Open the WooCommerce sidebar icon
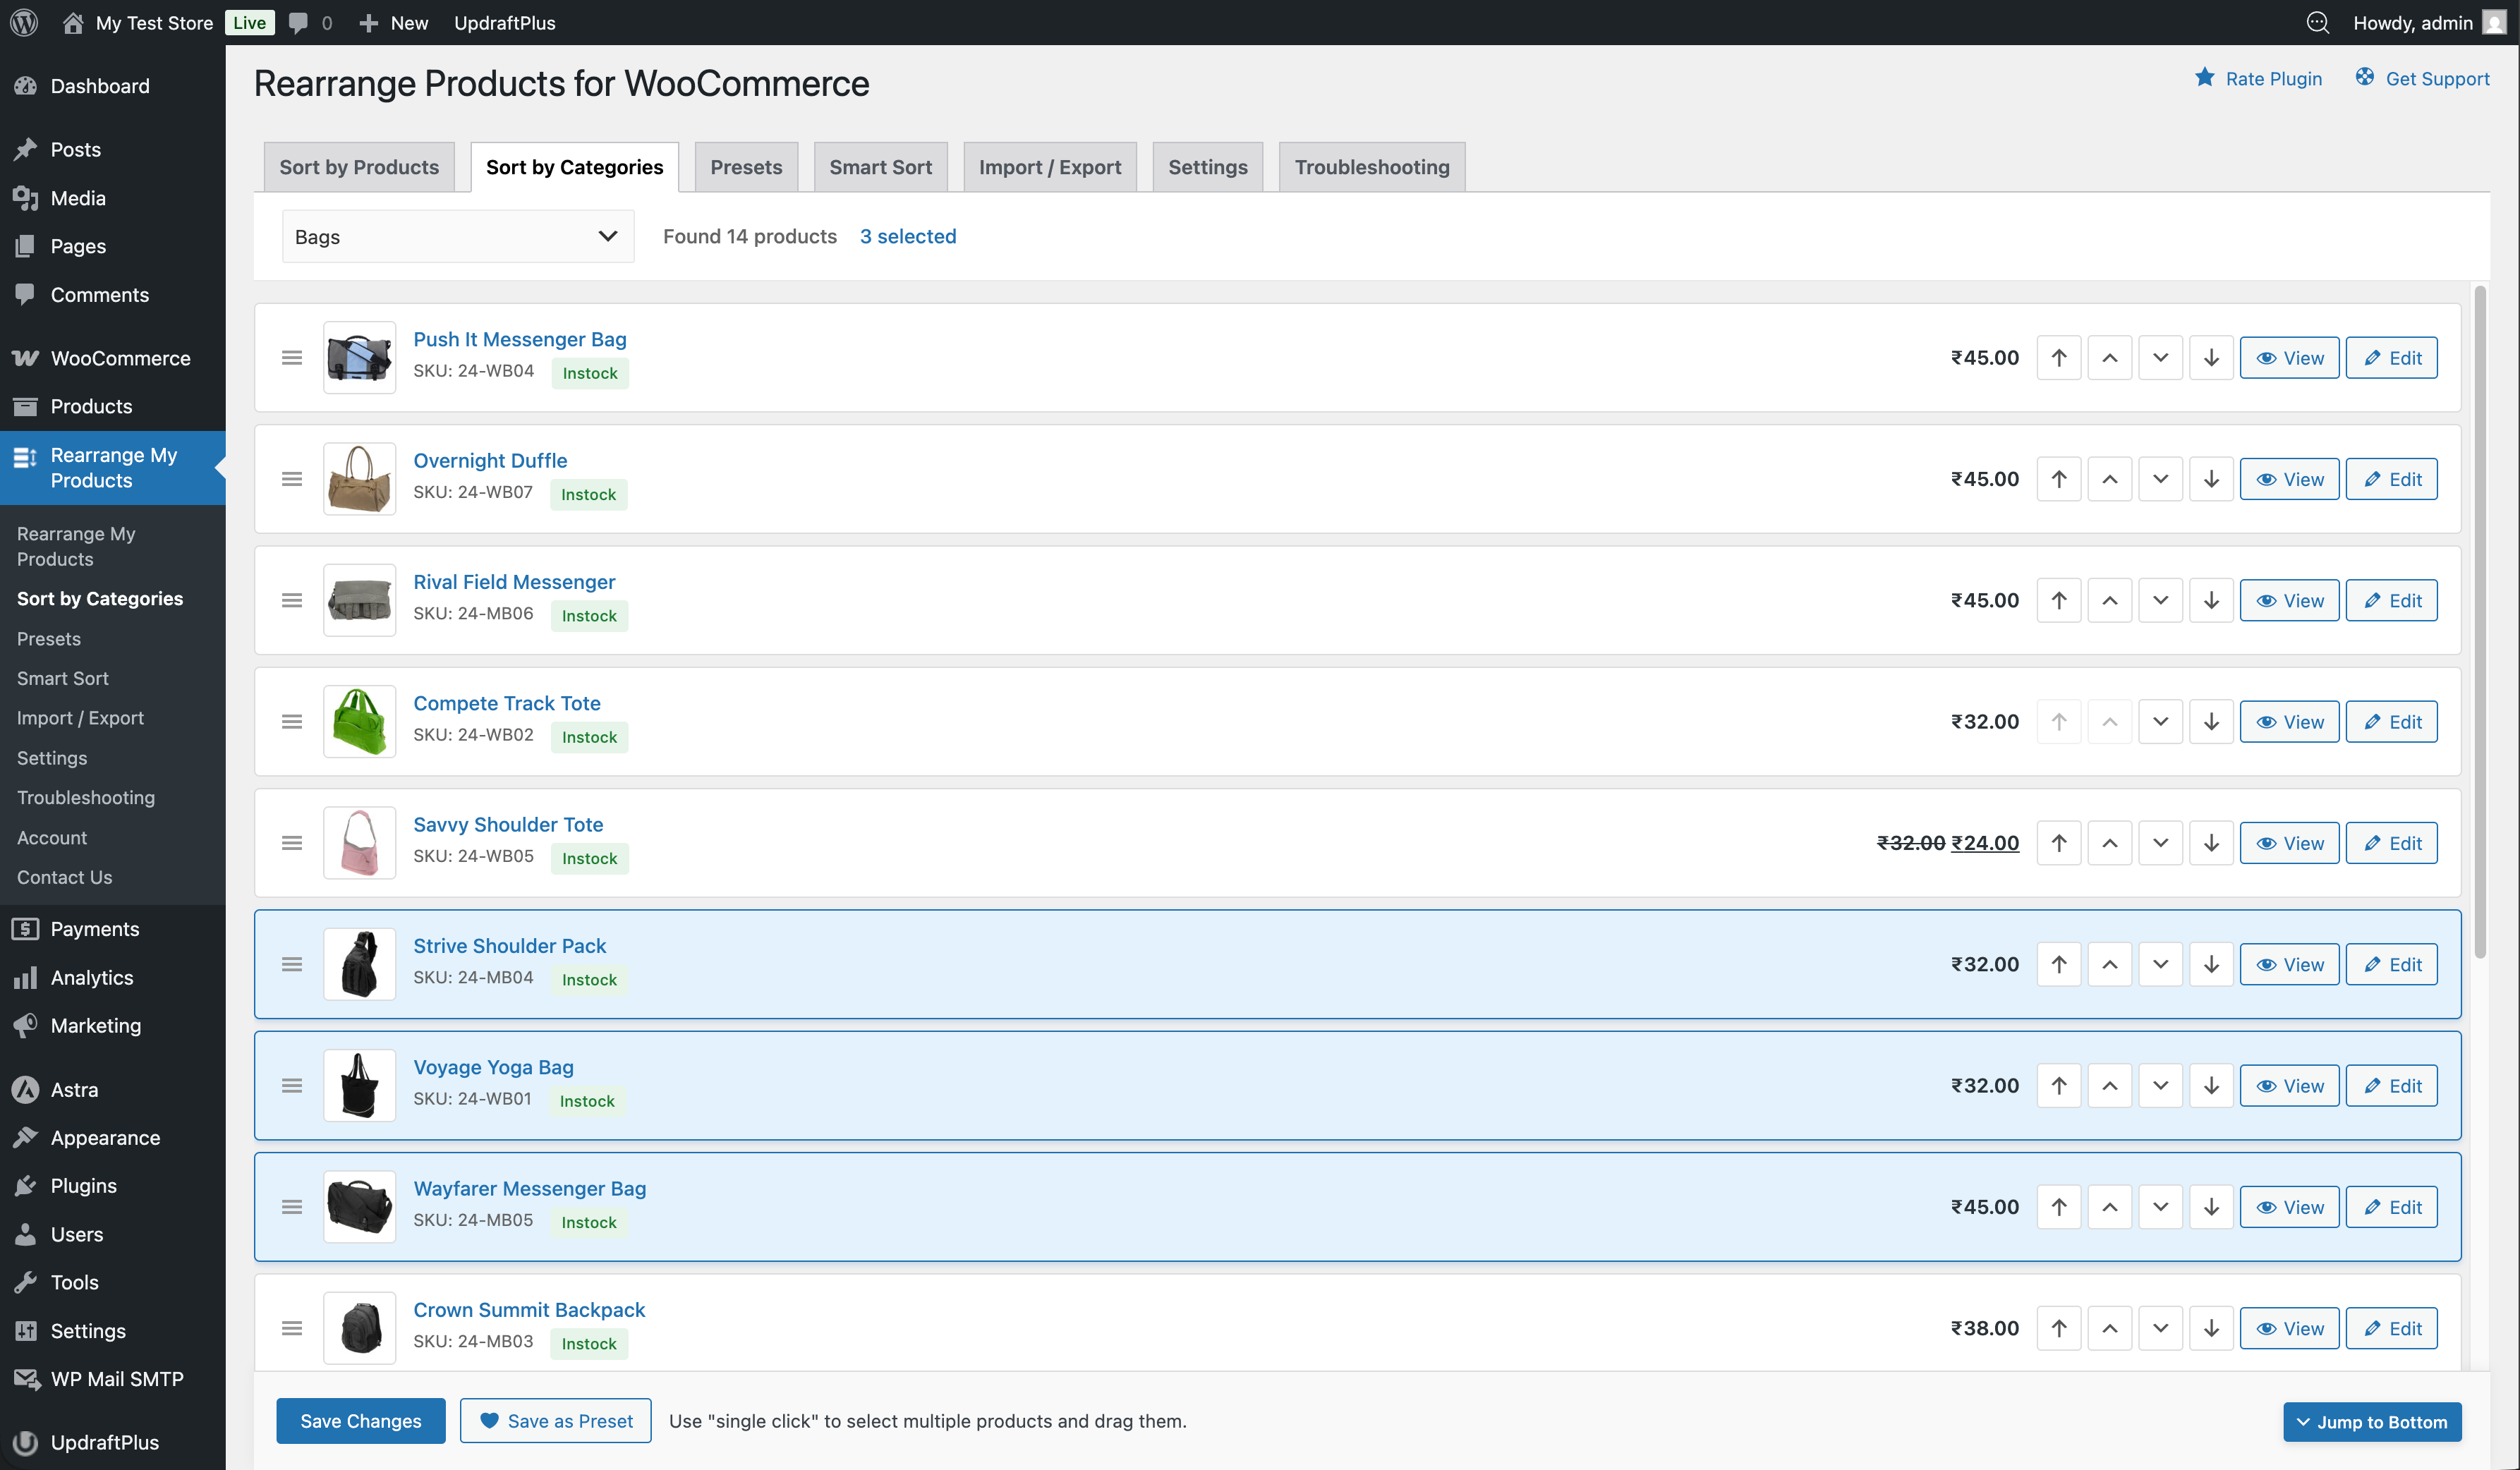Image resolution: width=2520 pixels, height=1470 pixels. pyautogui.click(x=25, y=358)
